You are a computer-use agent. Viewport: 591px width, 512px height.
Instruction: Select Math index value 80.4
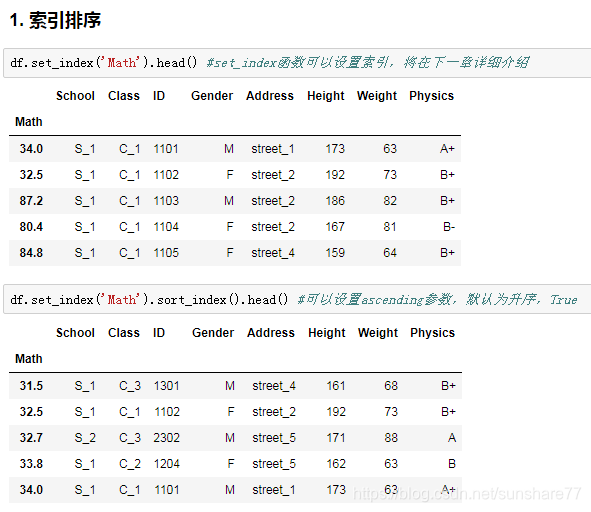click(31, 227)
